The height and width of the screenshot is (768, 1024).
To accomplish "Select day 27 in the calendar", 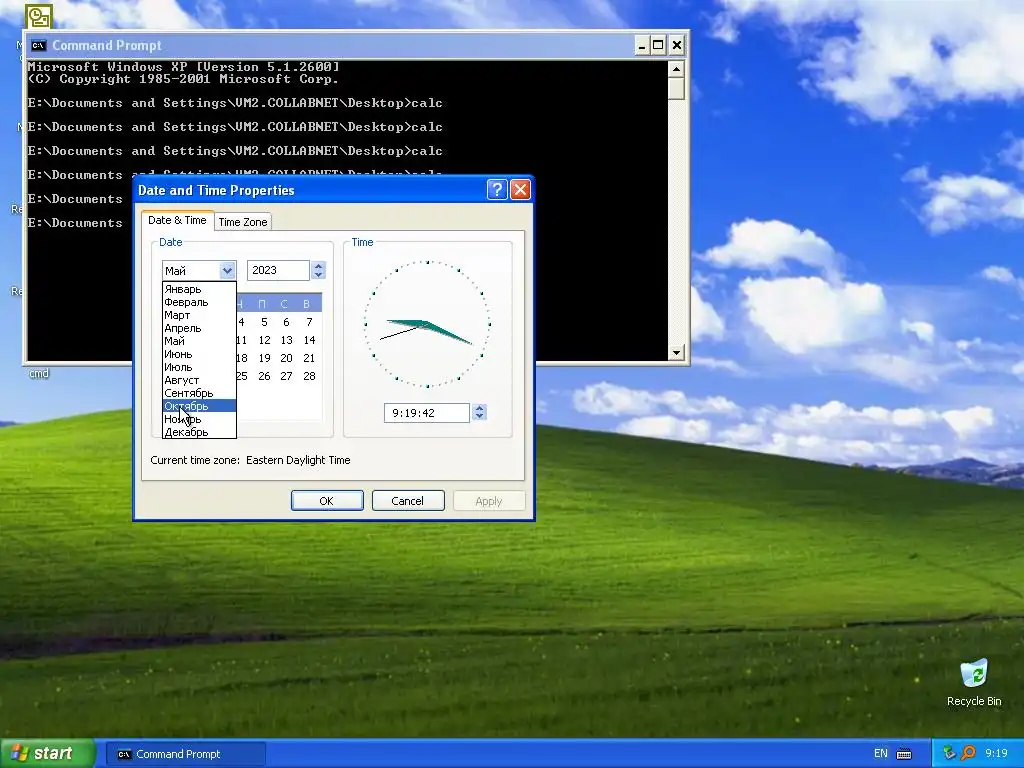I will tap(286, 376).
